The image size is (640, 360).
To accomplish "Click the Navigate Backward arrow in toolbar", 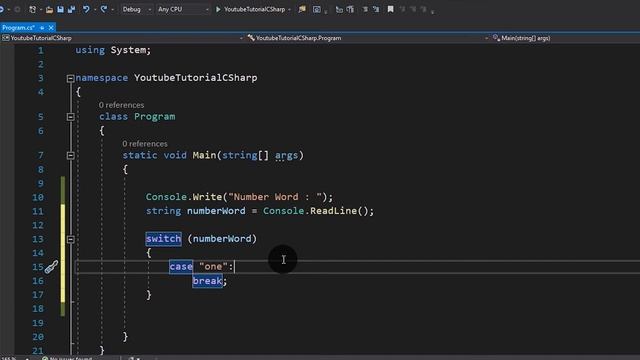I will tap(2, 9).
